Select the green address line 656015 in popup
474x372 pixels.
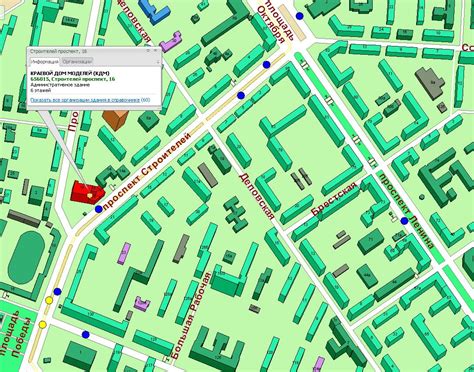[72, 79]
